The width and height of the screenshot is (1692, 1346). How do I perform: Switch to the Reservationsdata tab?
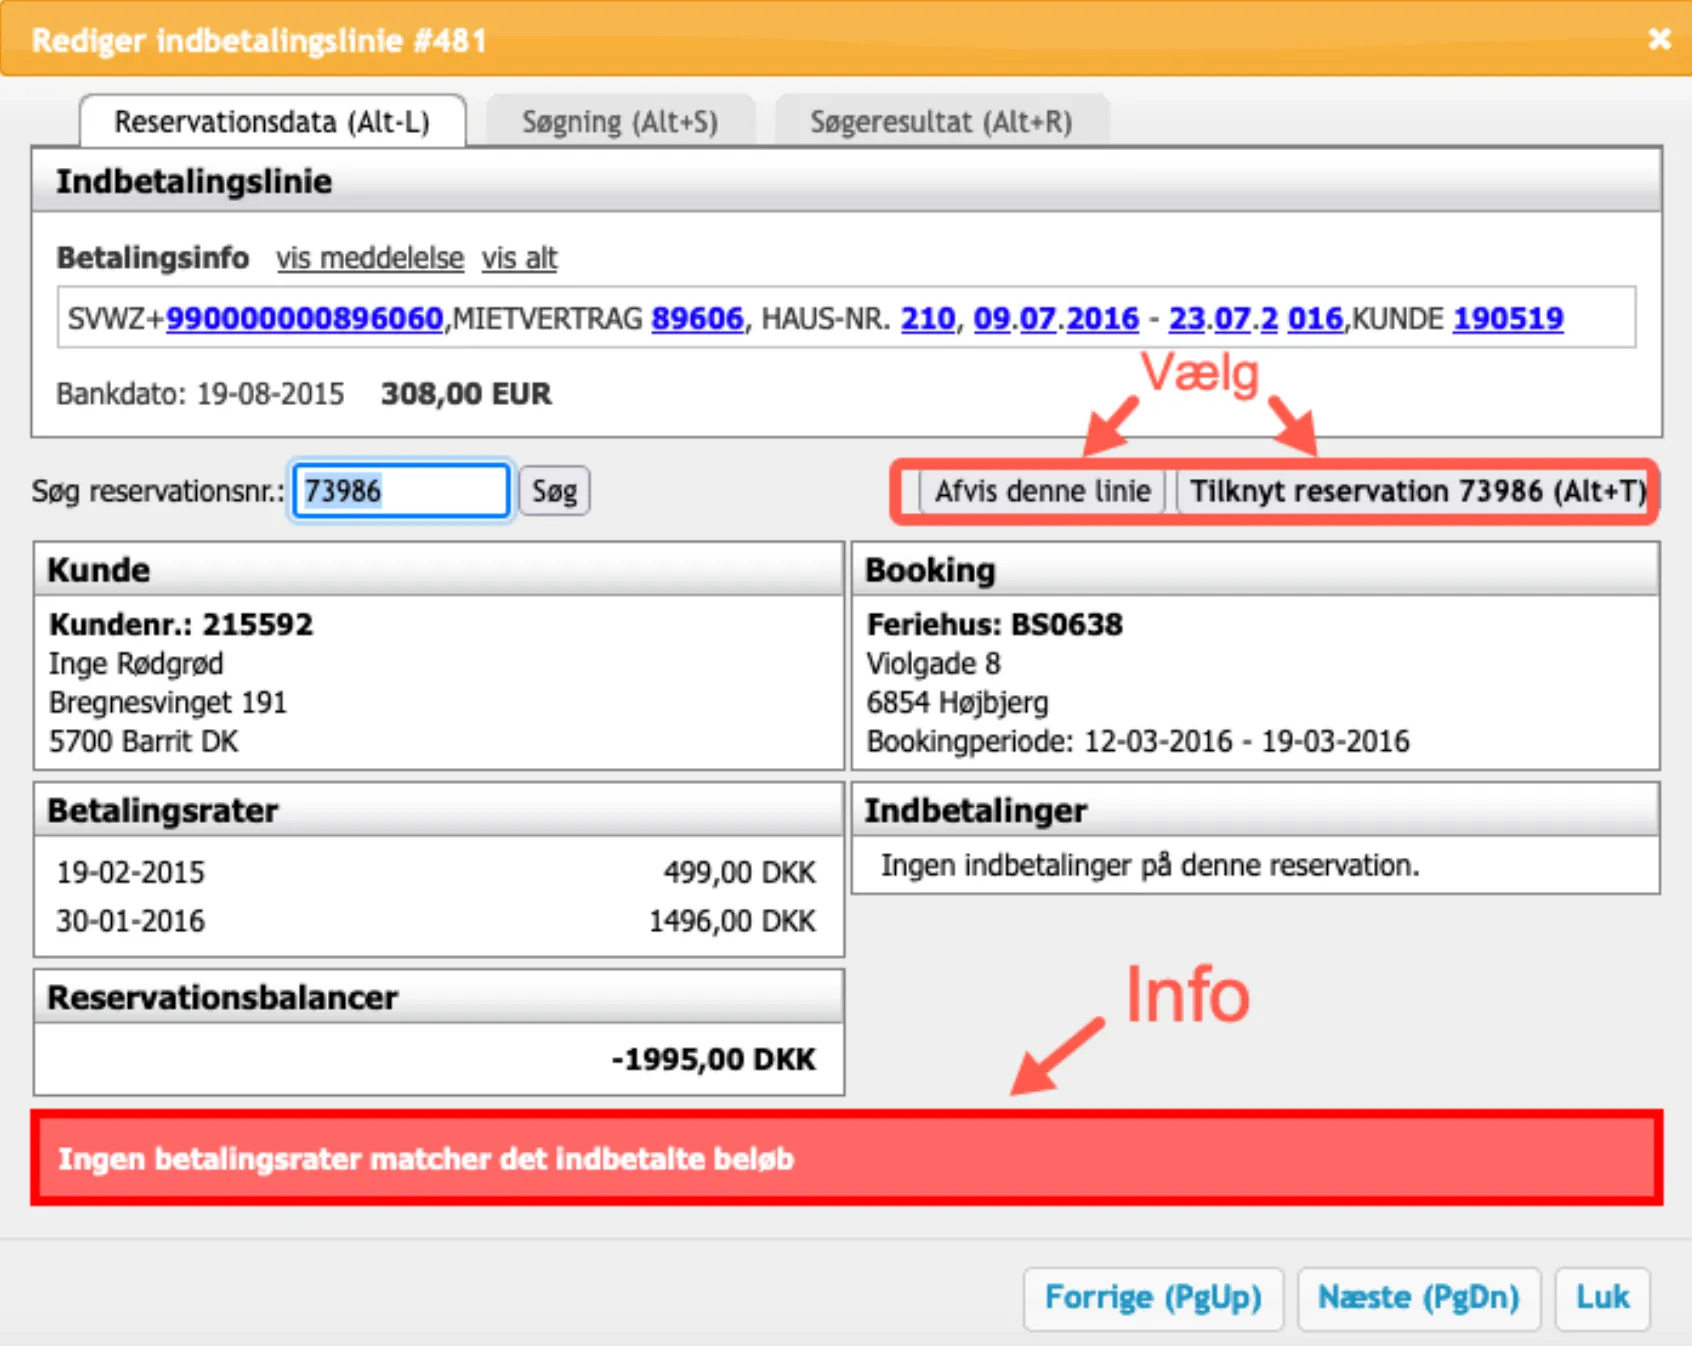point(272,122)
